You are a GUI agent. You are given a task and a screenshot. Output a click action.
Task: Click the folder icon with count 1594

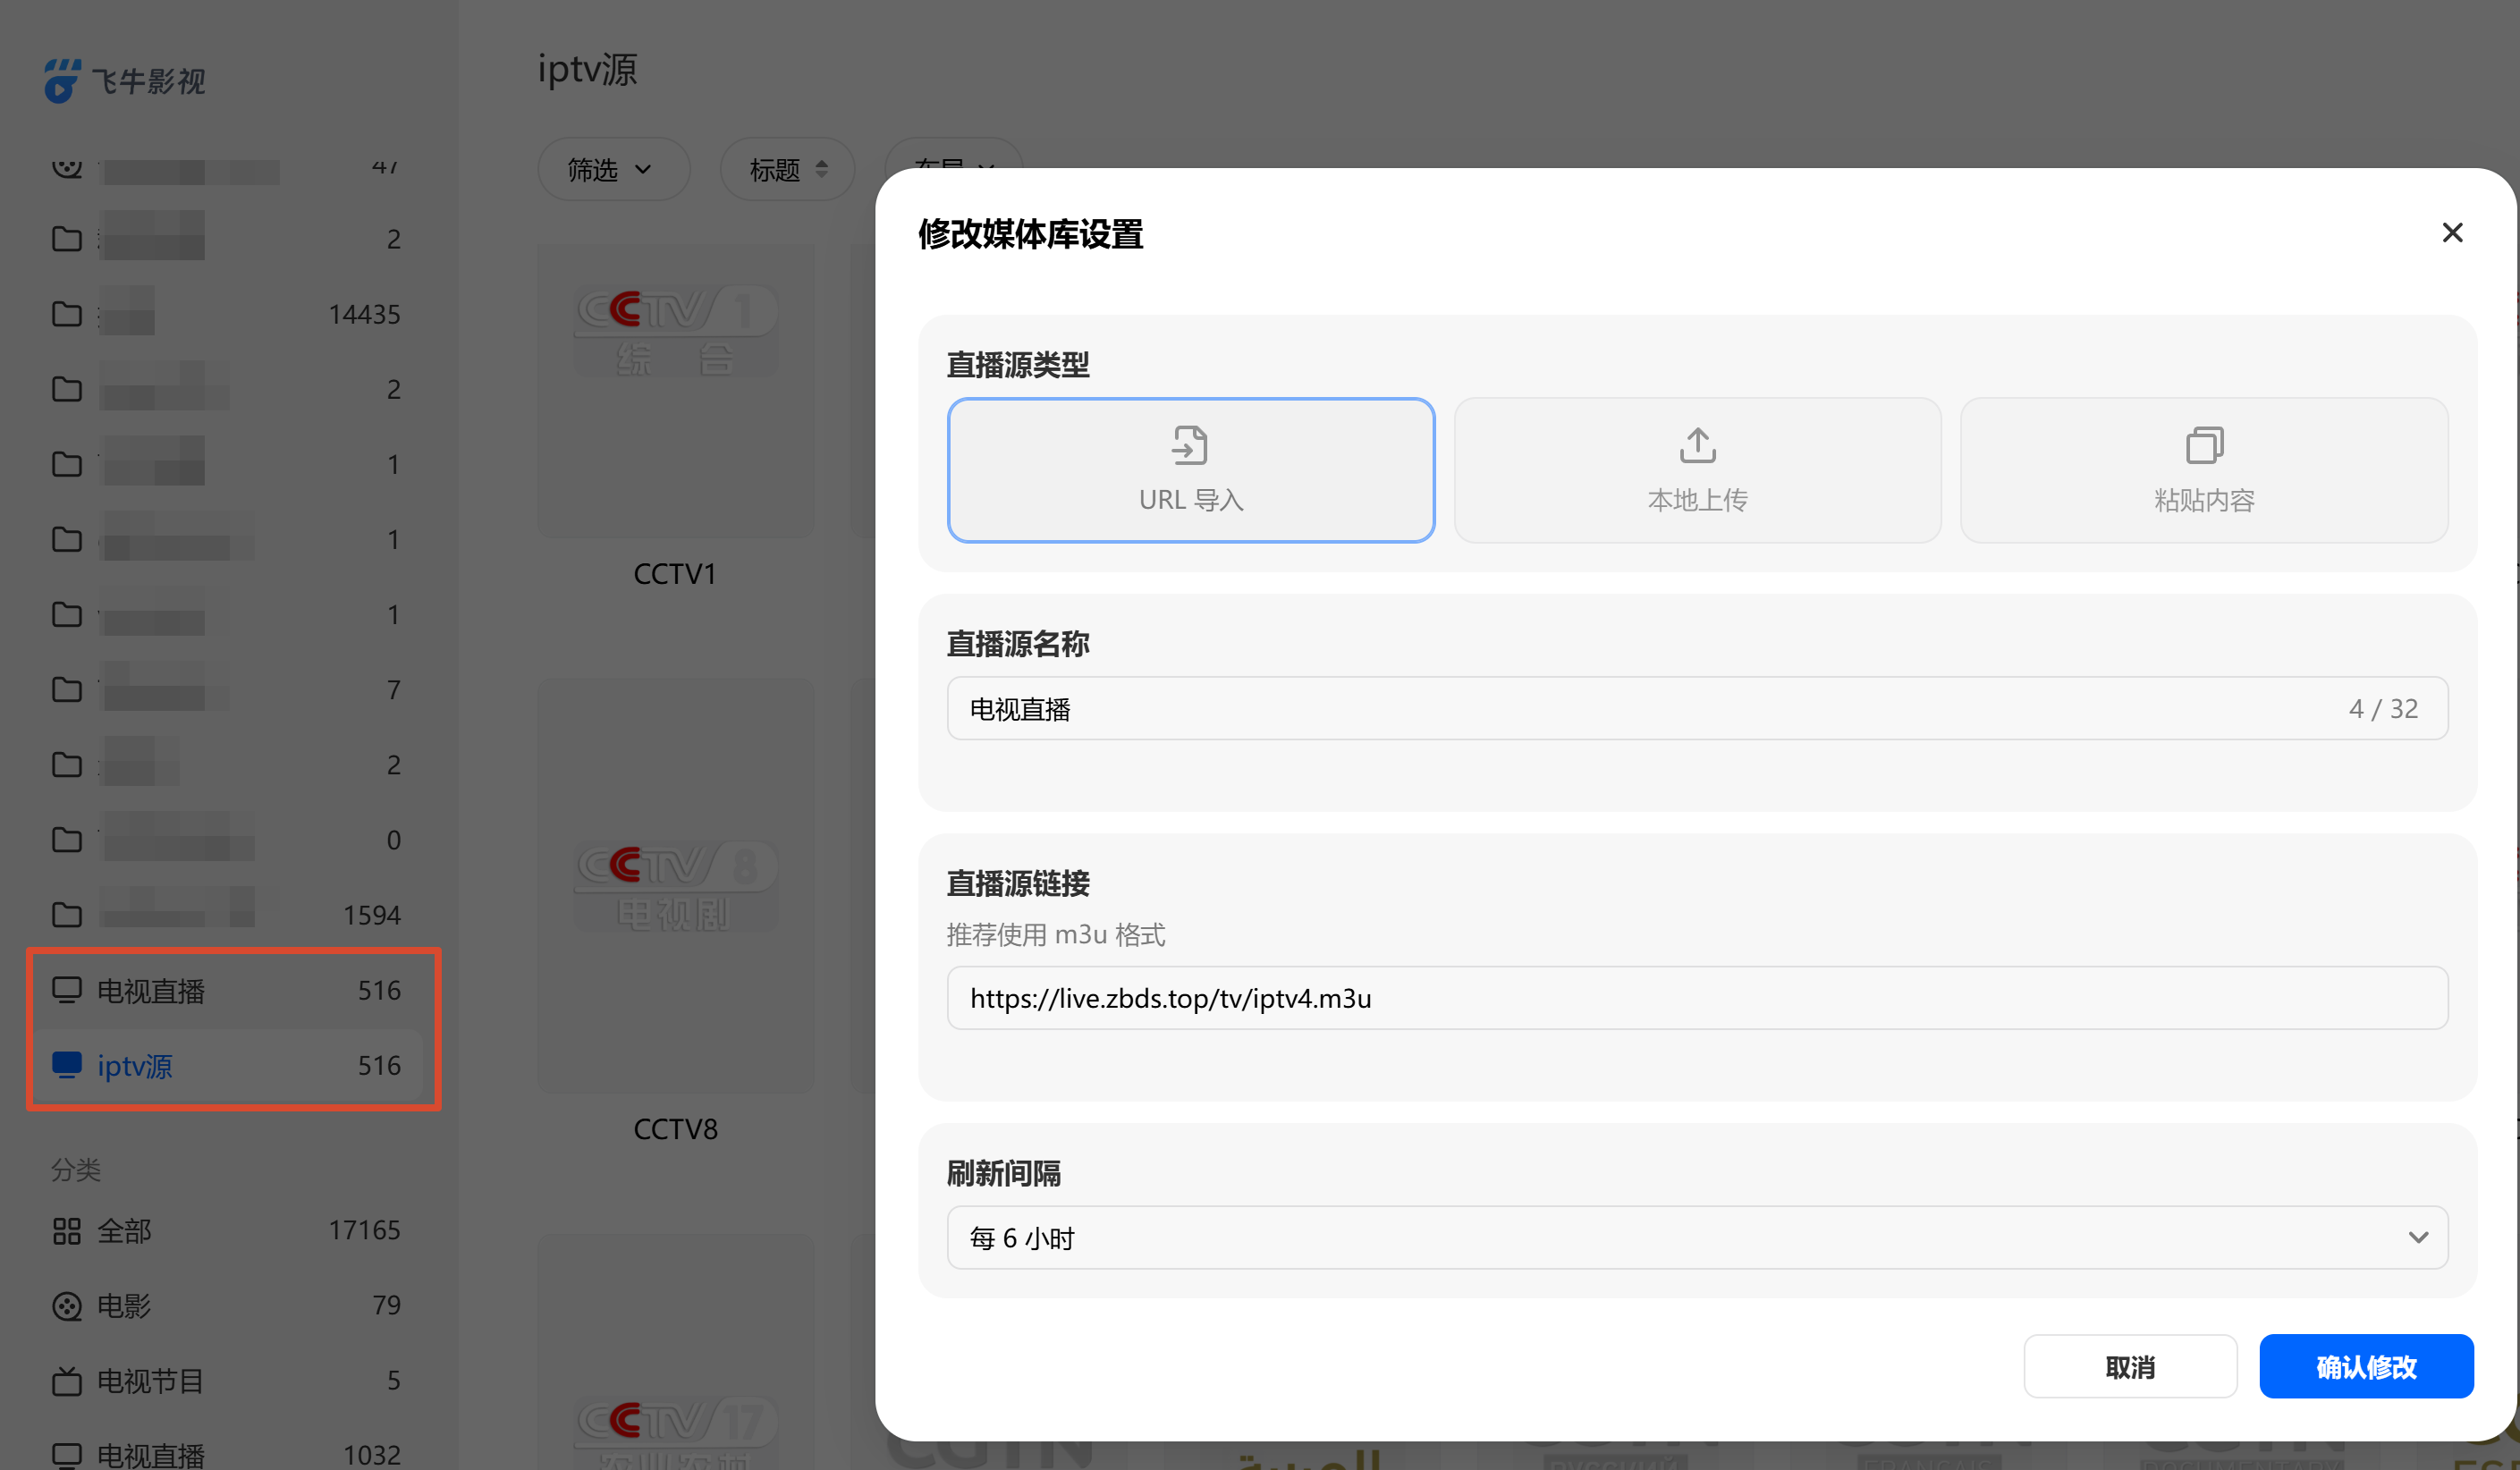click(67, 914)
